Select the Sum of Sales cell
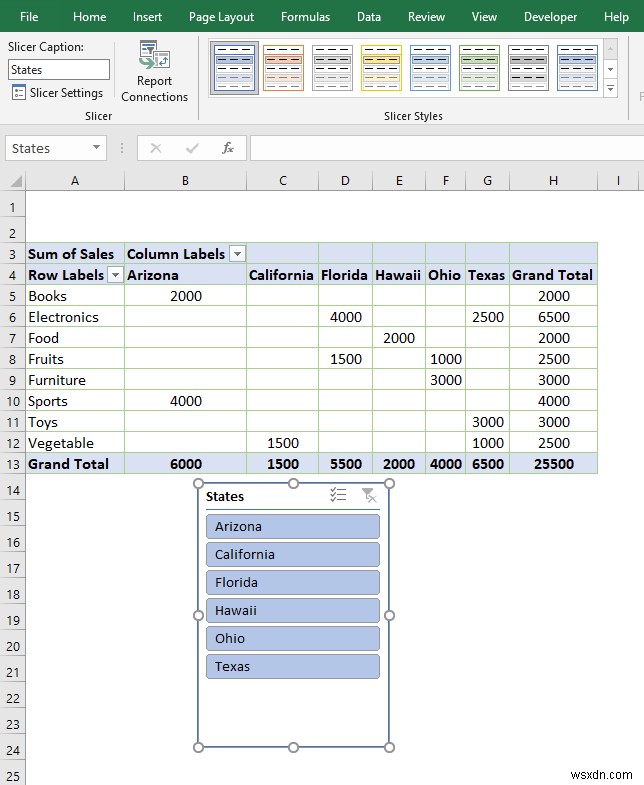This screenshot has height=785, width=644. (x=75, y=254)
